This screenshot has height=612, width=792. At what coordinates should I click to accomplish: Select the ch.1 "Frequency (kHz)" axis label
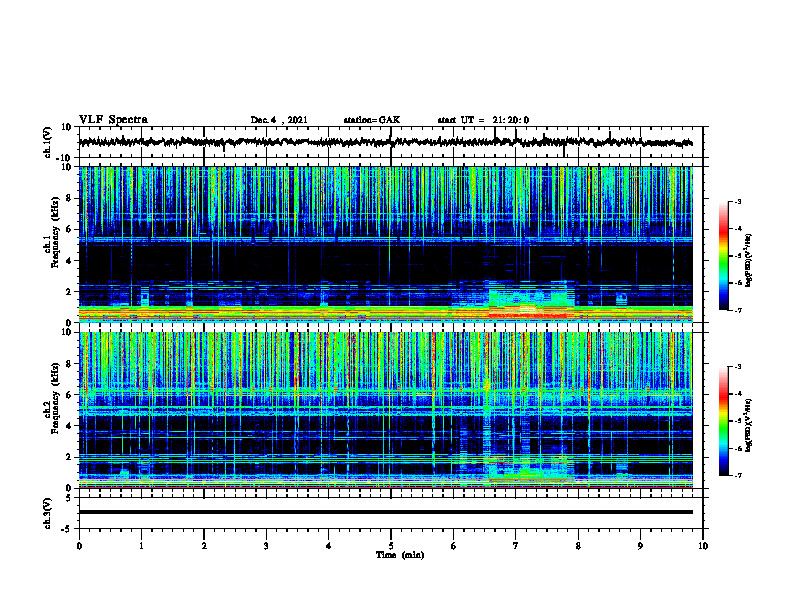pyautogui.click(x=55, y=232)
